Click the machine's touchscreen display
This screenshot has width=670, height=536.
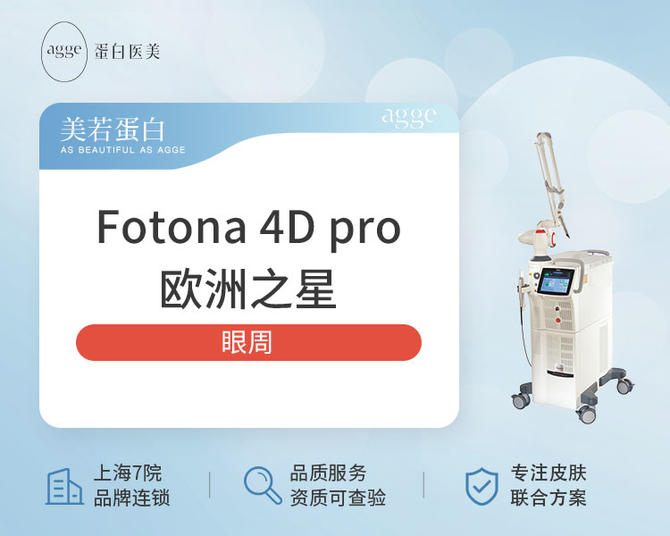tap(555, 281)
